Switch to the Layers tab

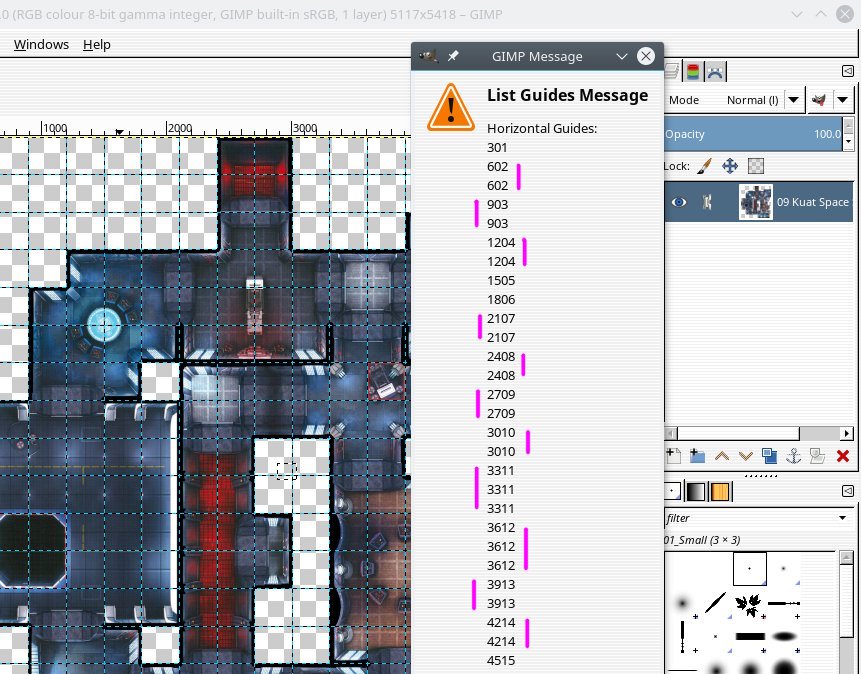(x=672, y=71)
